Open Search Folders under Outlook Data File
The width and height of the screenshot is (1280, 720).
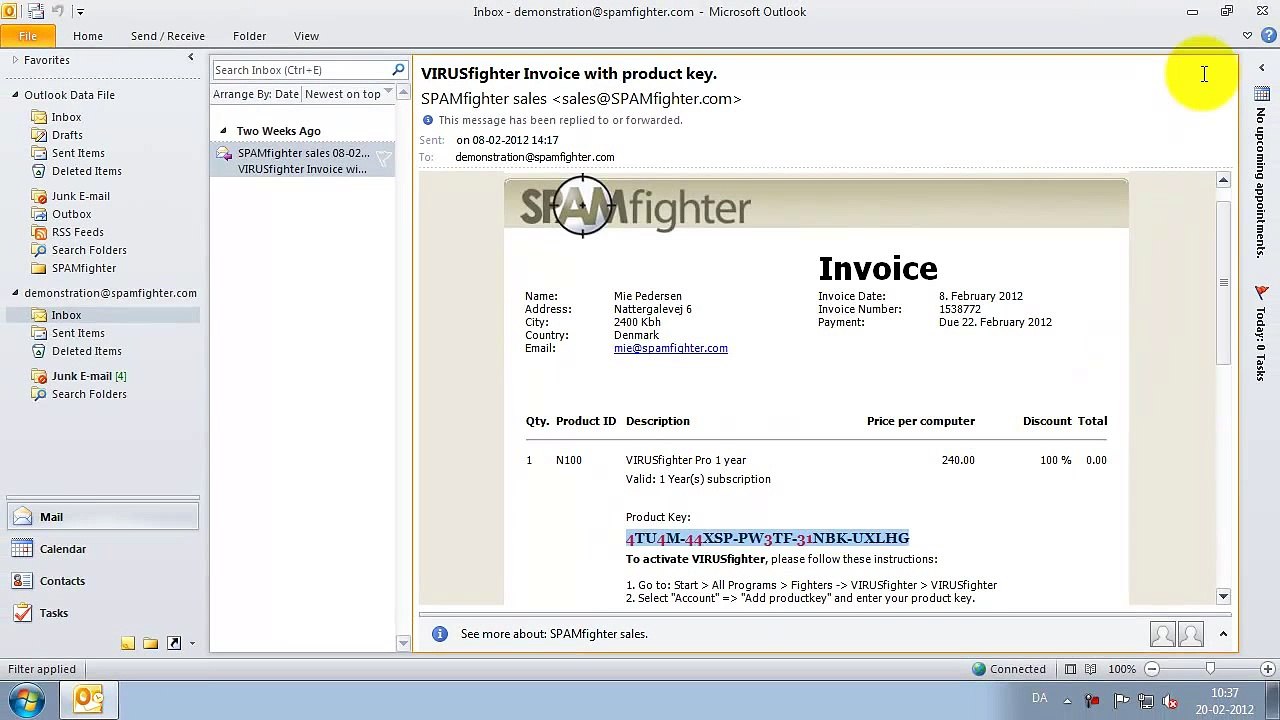[89, 250]
